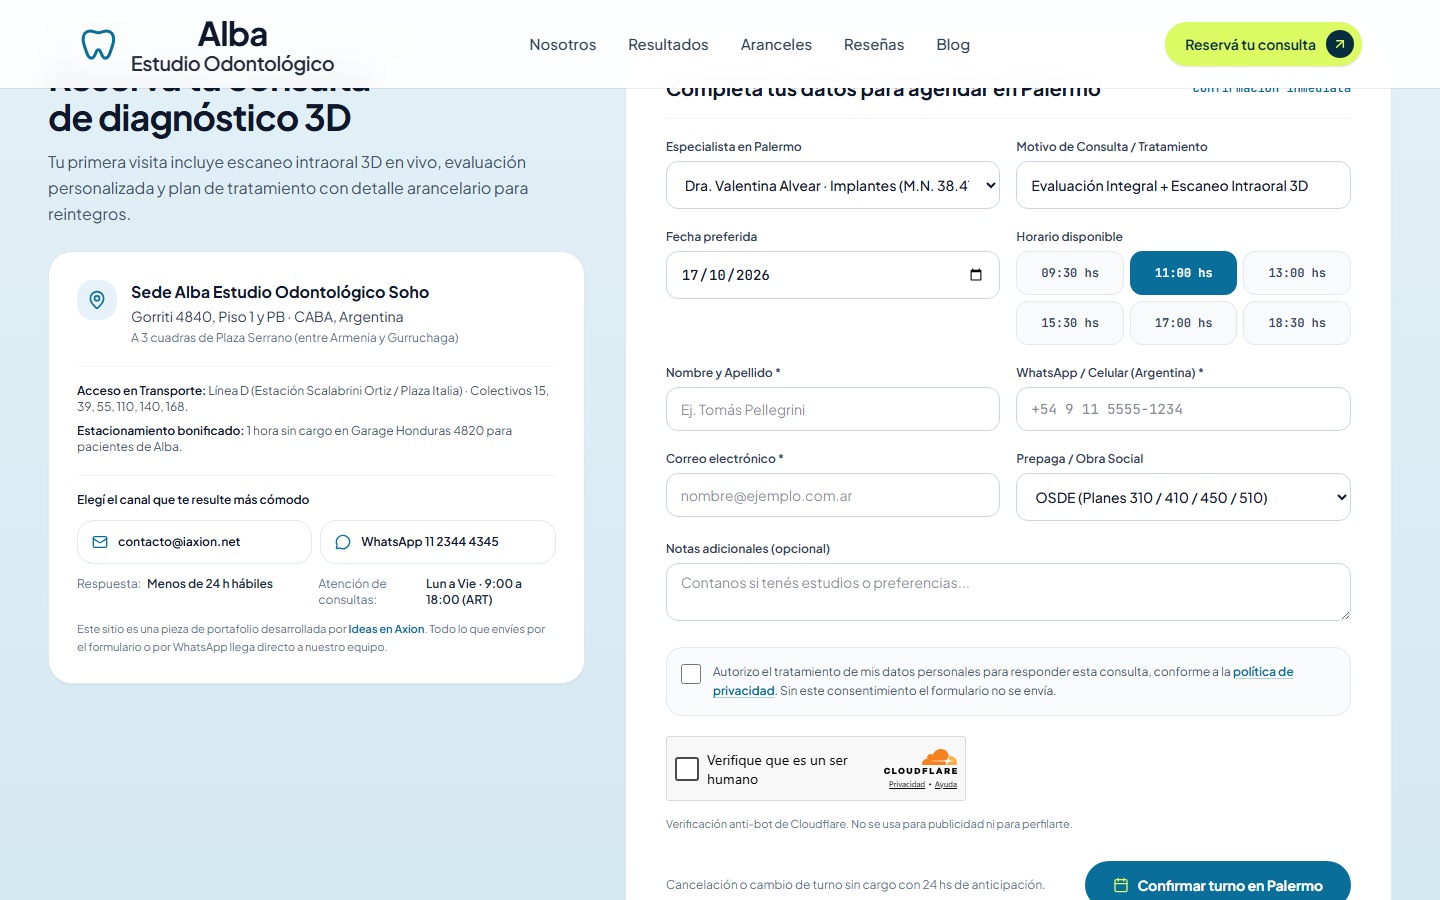Image resolution: width=1440 pixels, height=900 pixels.
Task: Click the envelope icon next to contacto@iaxion.net
Action: 100,542
